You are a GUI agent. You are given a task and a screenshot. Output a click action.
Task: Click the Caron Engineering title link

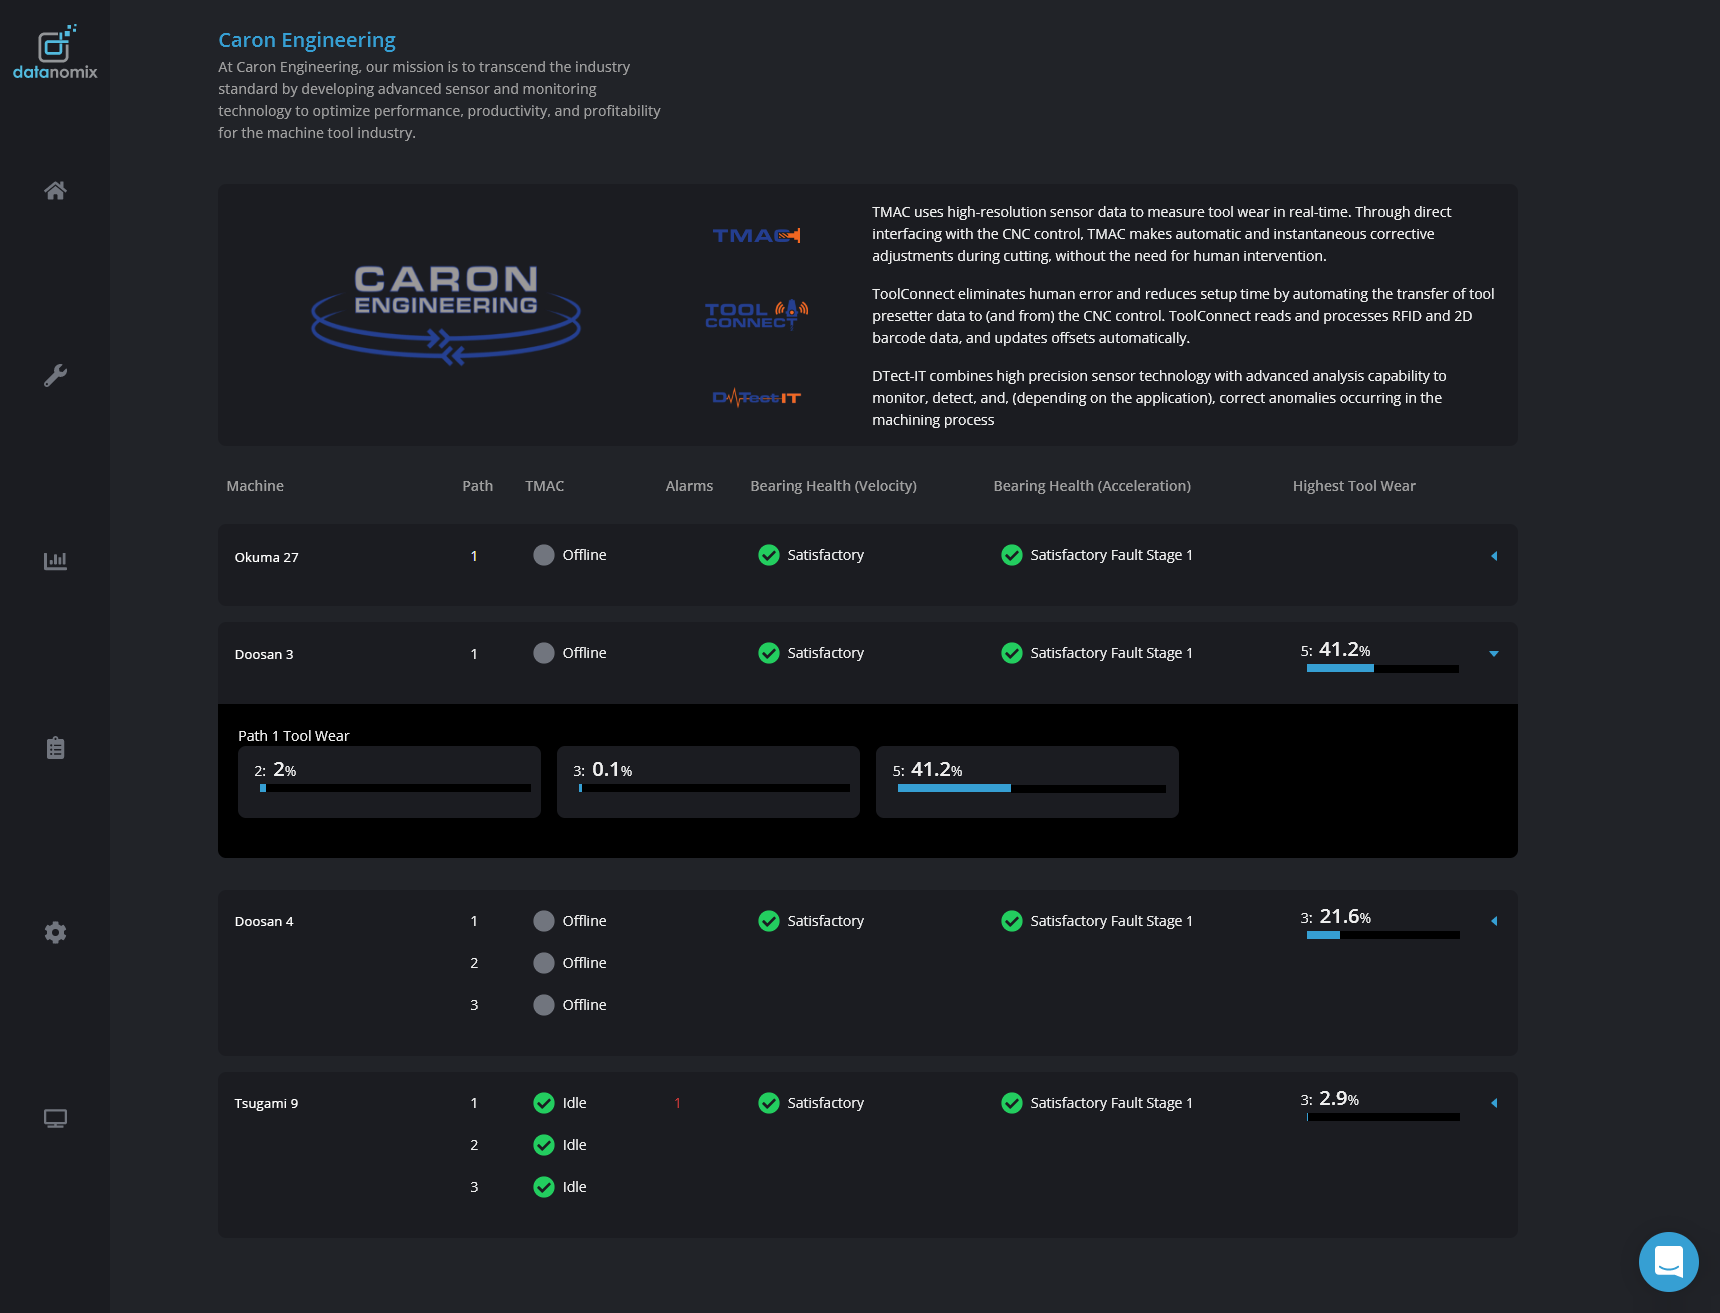(307, 40)
